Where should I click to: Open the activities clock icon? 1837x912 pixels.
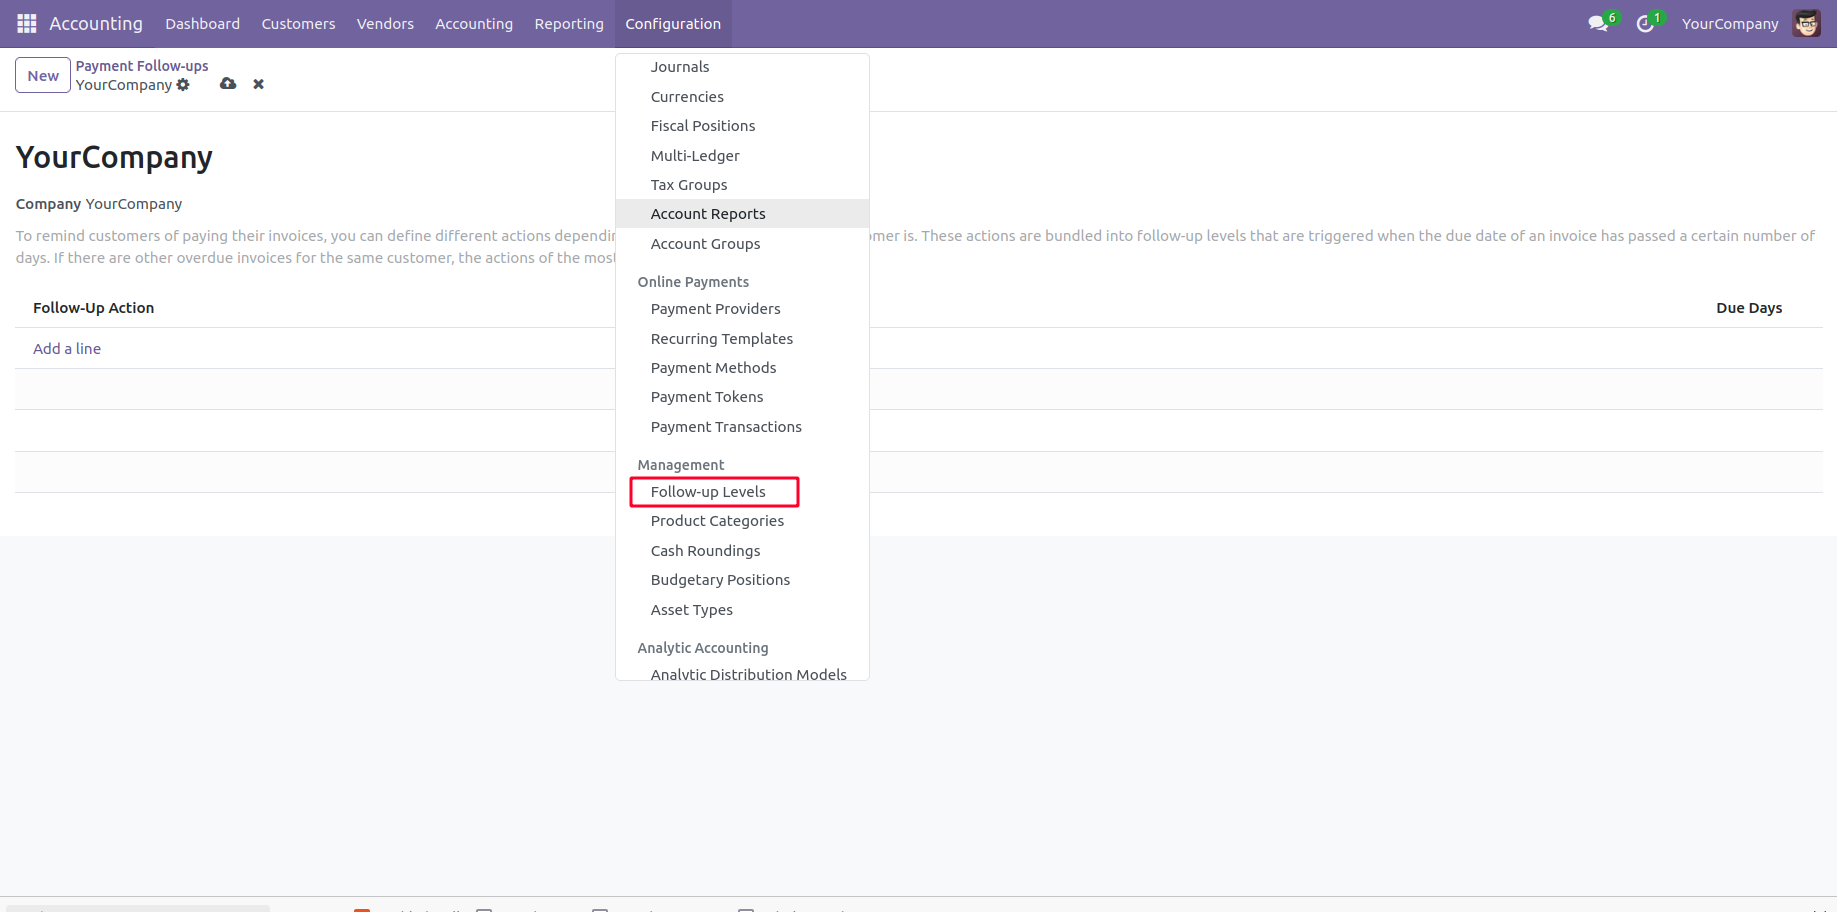1645,23
